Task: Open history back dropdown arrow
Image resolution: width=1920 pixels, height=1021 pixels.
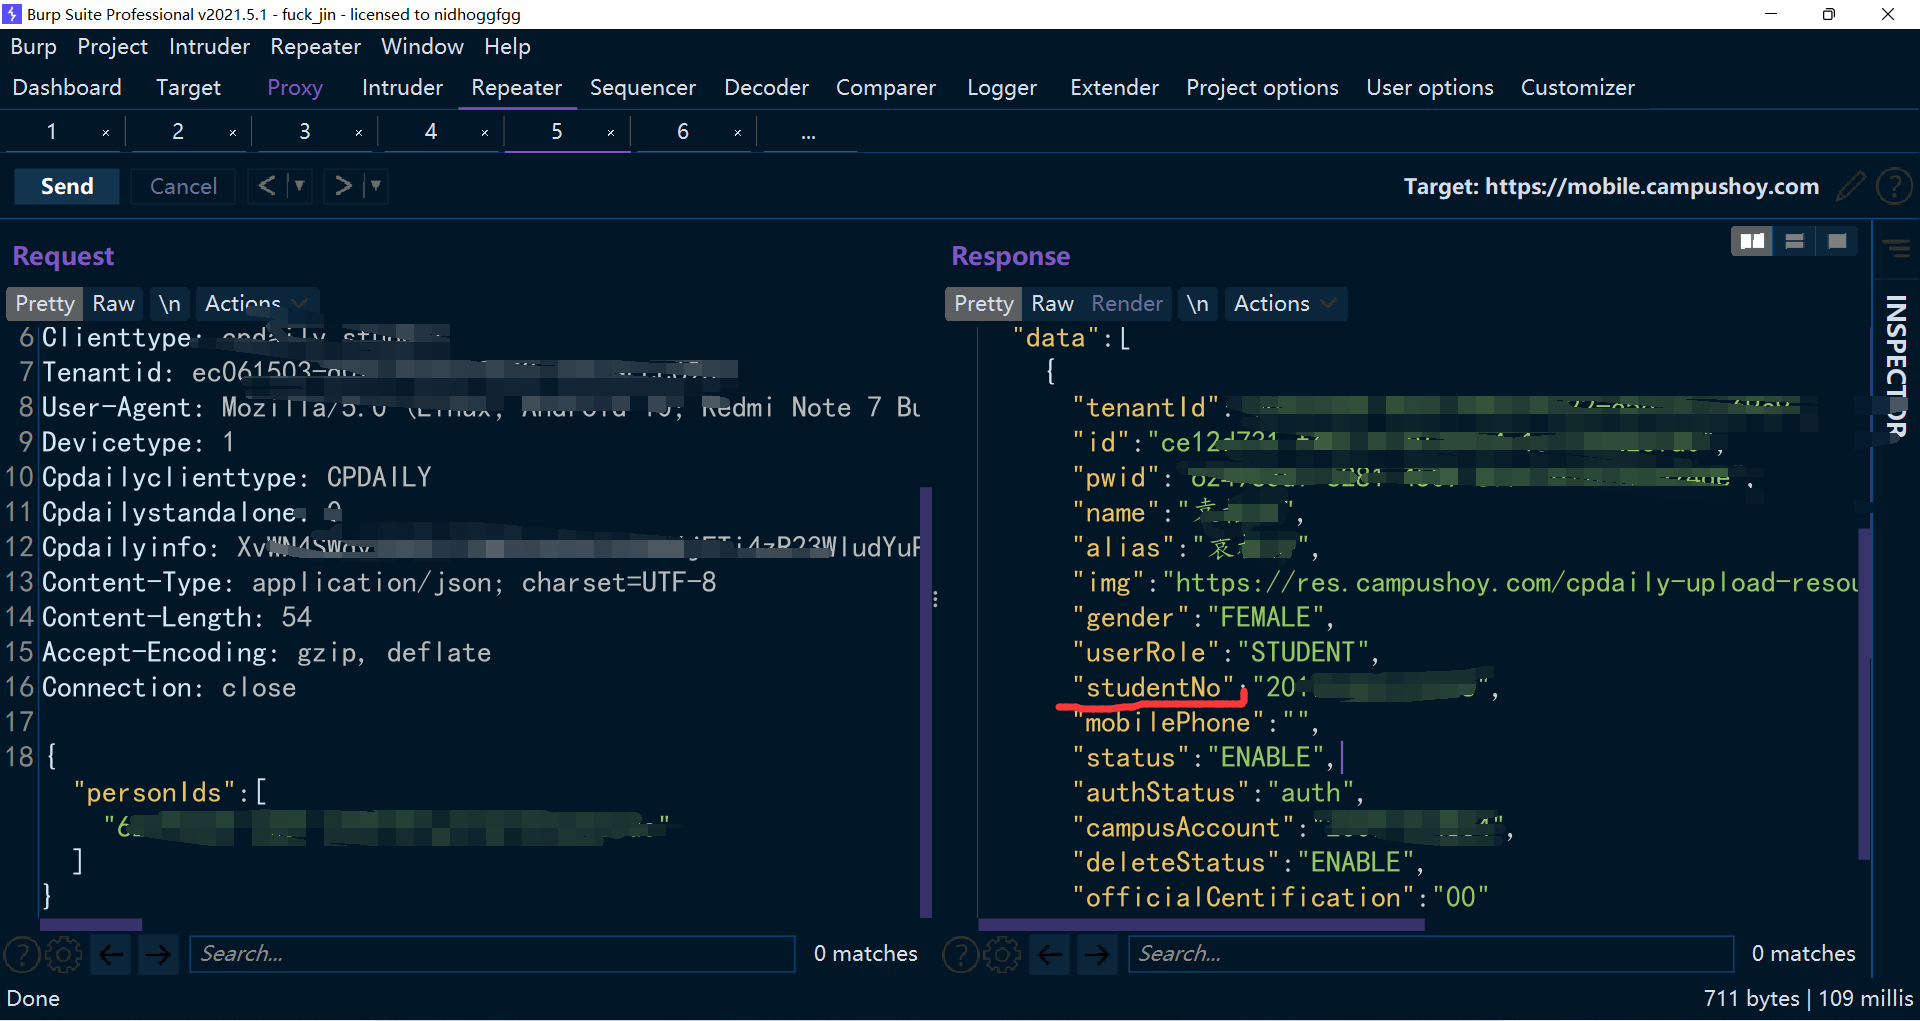Action: 299,186
